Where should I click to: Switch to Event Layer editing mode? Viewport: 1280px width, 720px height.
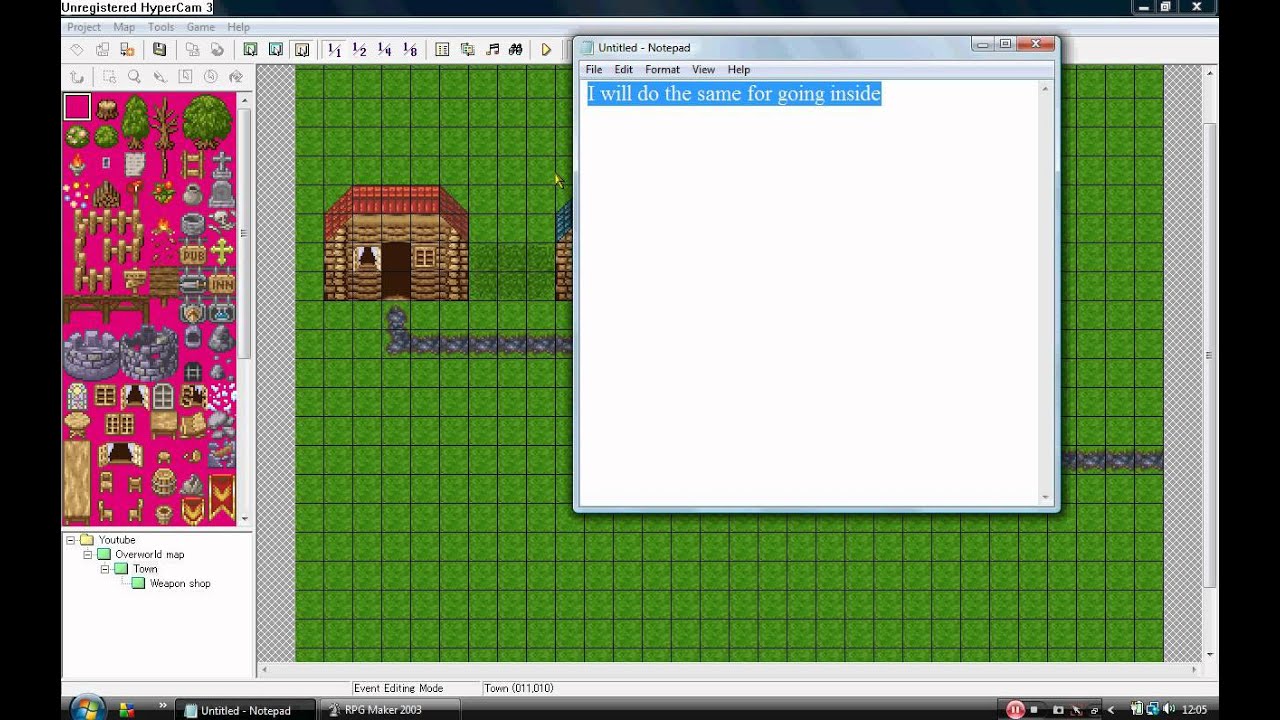[x=301, y=49]
